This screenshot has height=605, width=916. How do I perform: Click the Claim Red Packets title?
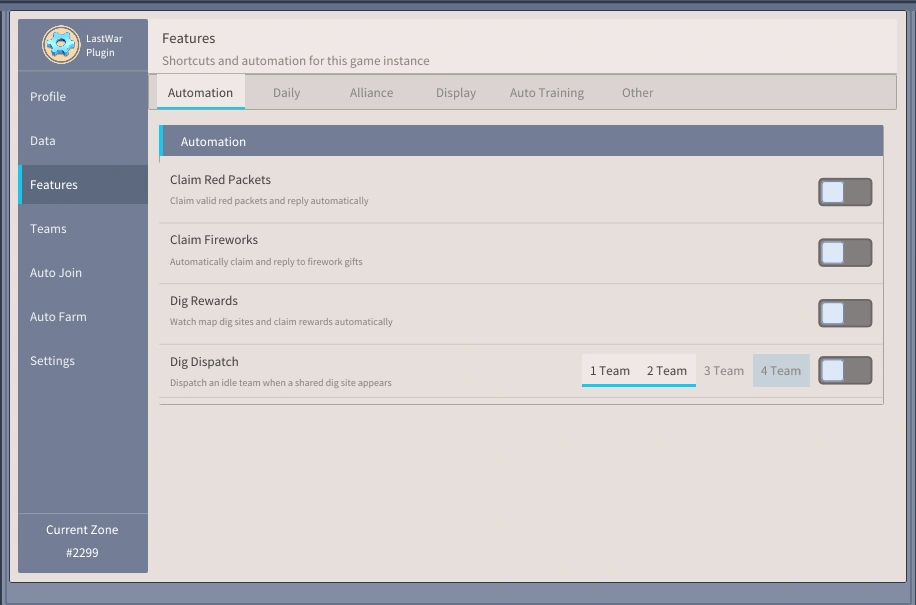point(220,180)
